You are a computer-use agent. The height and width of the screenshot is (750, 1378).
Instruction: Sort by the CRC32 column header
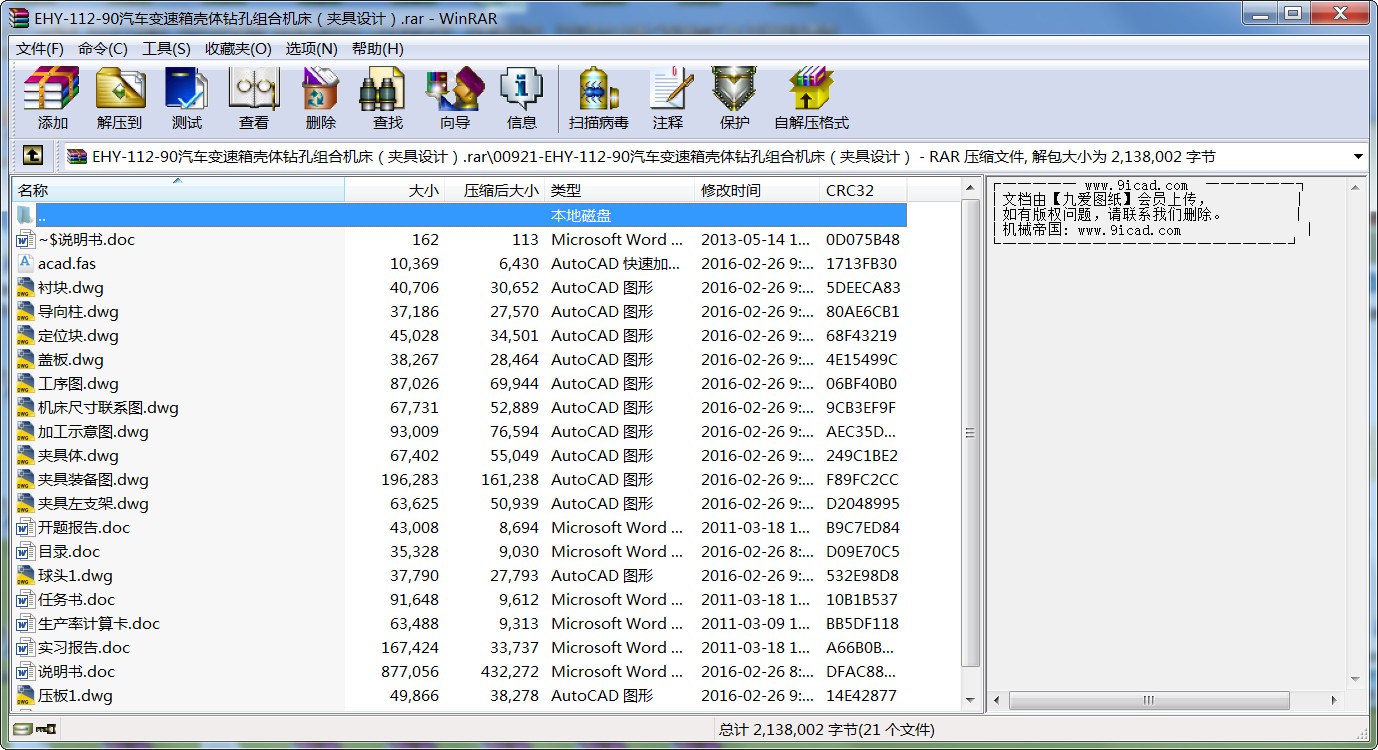[x=863, y=190]
